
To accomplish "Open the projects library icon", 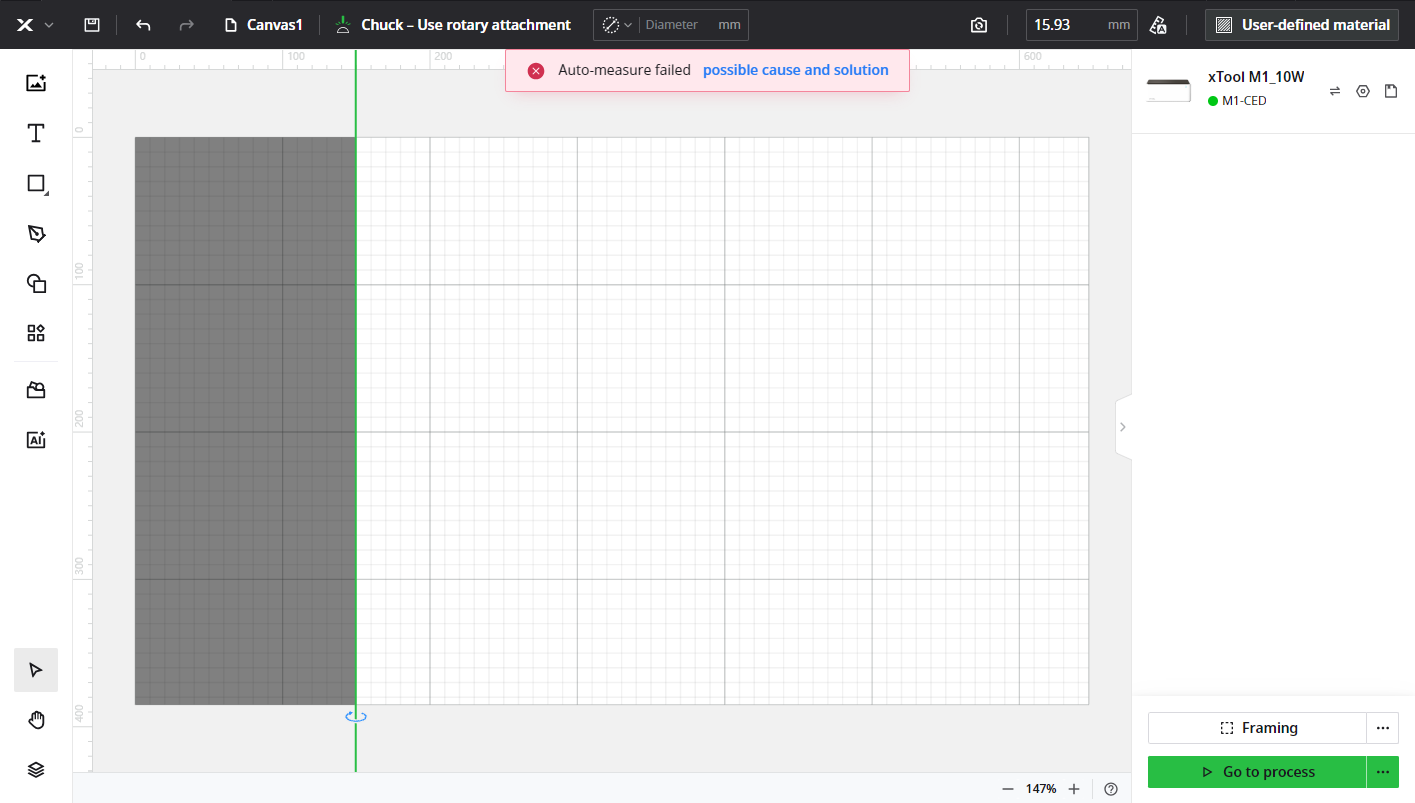I will point(36,390).
